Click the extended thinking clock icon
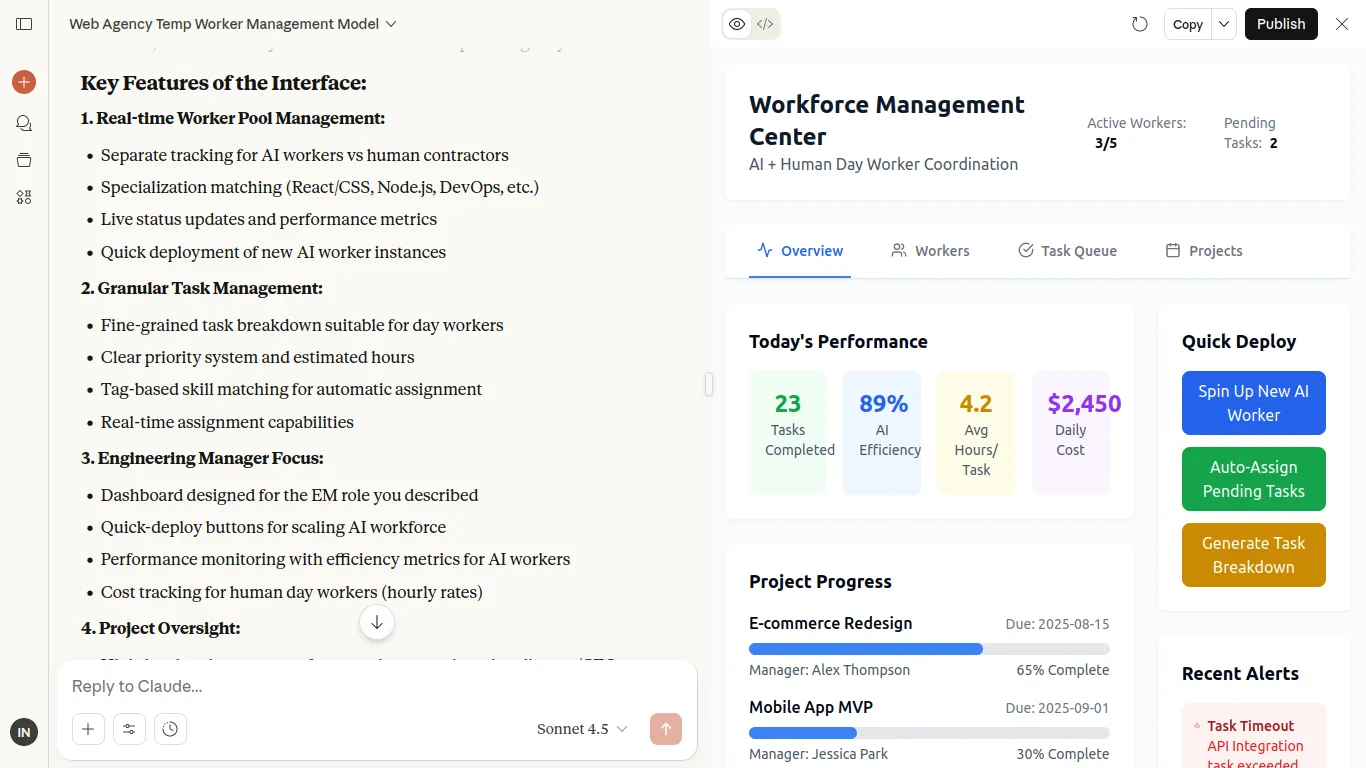1366x768 pixels. click(170, 729)
